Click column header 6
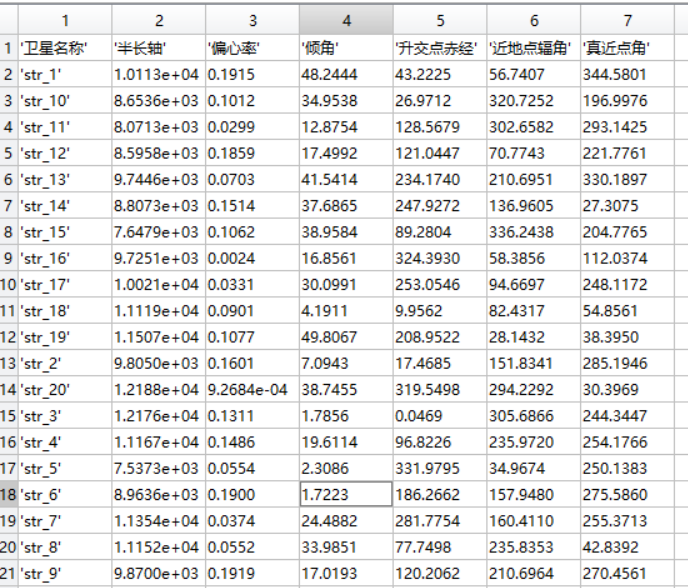Viewport: 688px width, 588px height. pos(534,20)
